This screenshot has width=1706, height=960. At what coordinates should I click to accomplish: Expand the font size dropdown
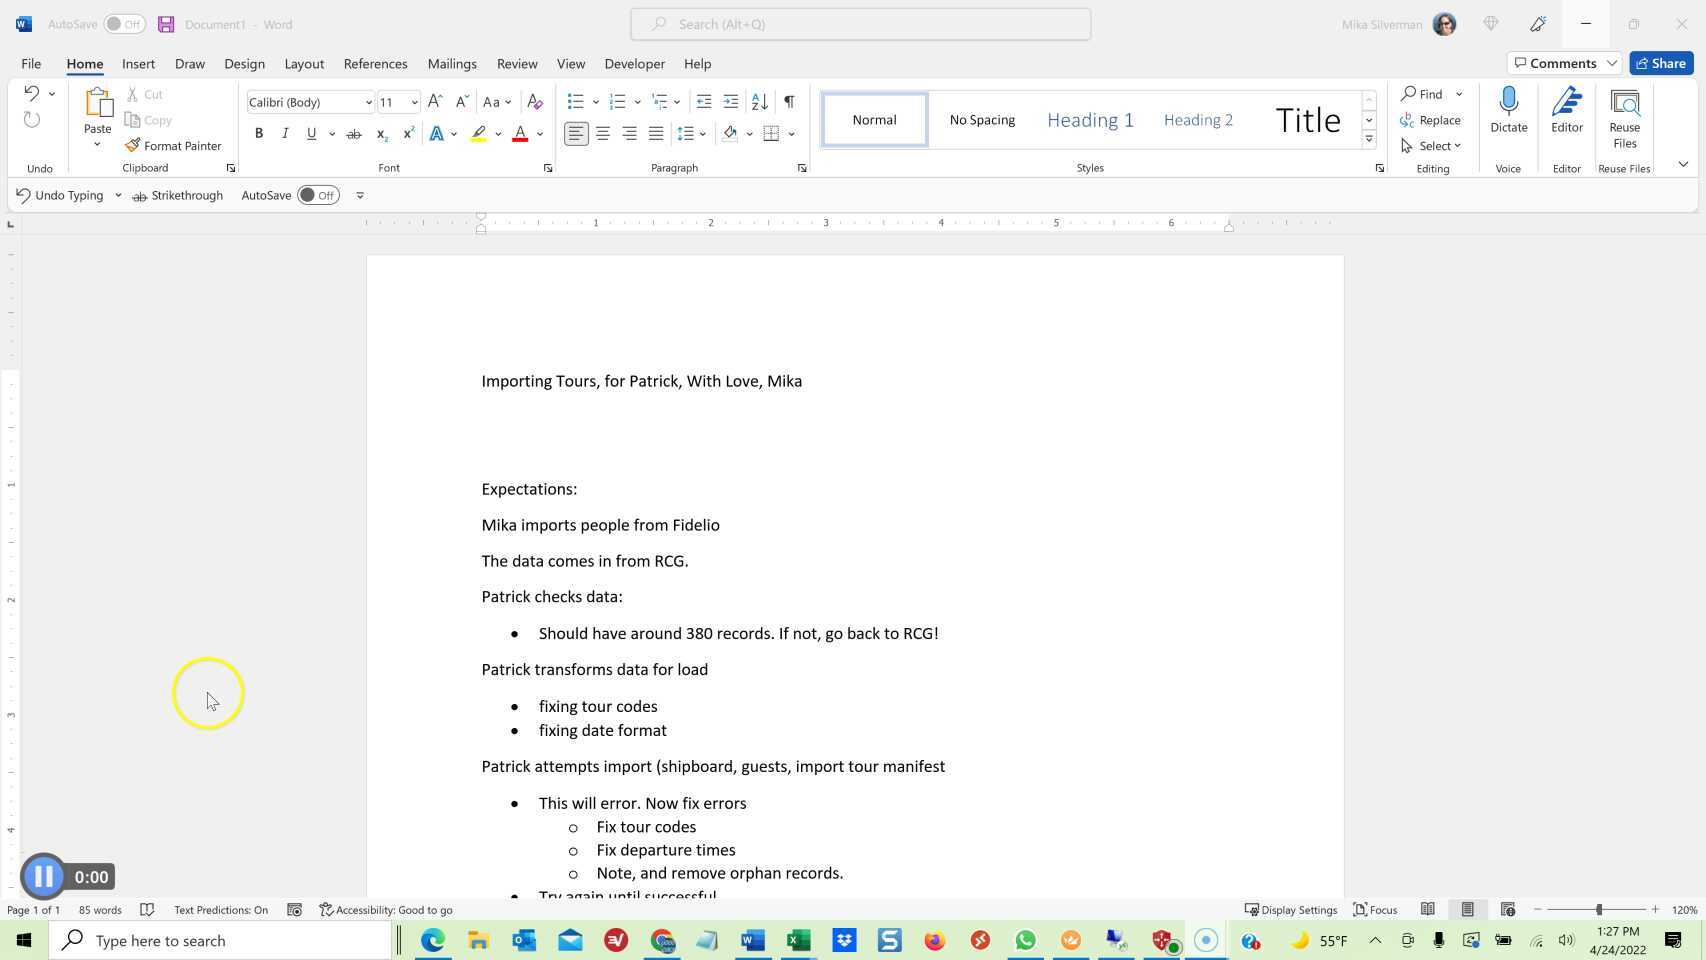click(414, 102)
